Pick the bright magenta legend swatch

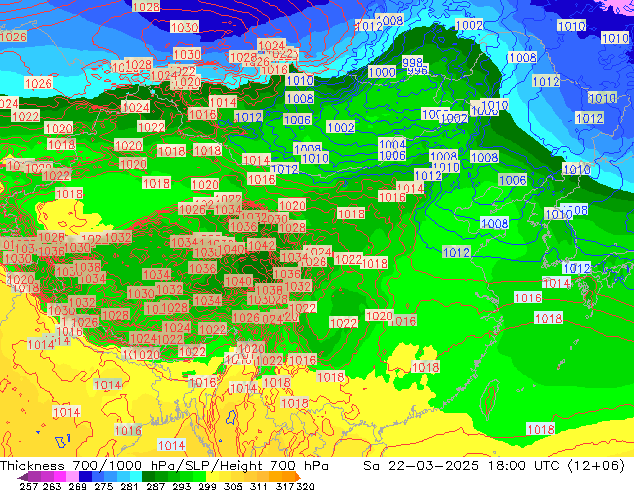[x=60, y=476]
